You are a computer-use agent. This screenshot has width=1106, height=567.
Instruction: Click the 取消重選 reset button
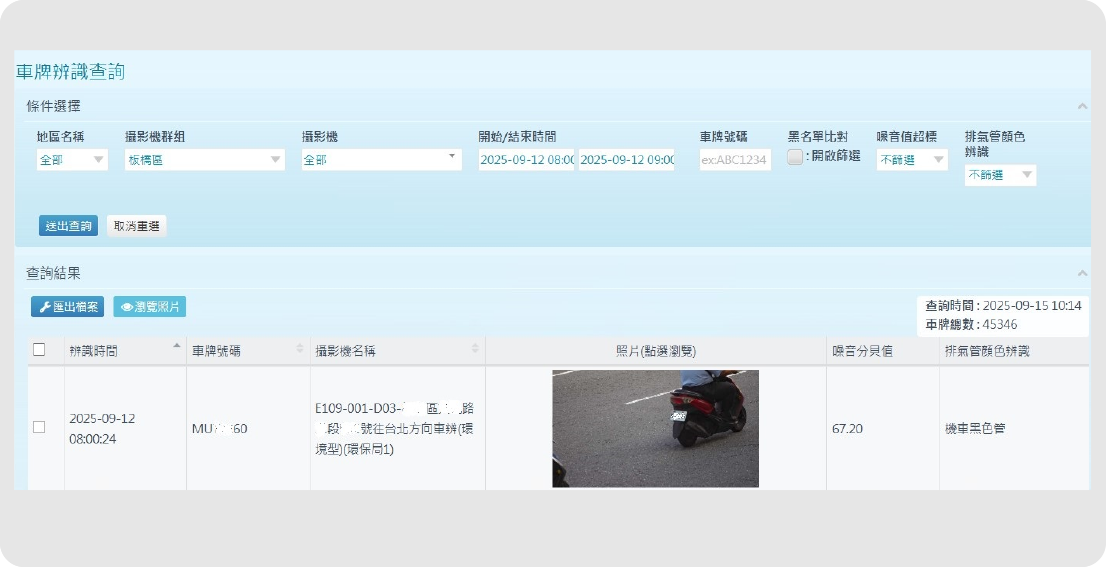tap(136, 226)
